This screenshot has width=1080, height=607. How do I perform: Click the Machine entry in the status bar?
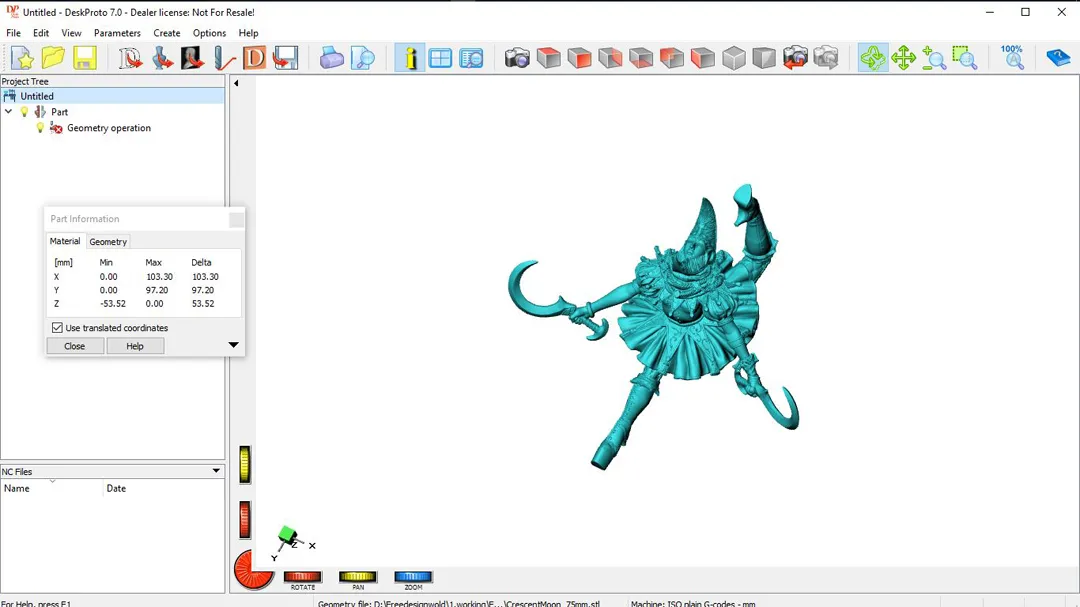pos(693,604)
